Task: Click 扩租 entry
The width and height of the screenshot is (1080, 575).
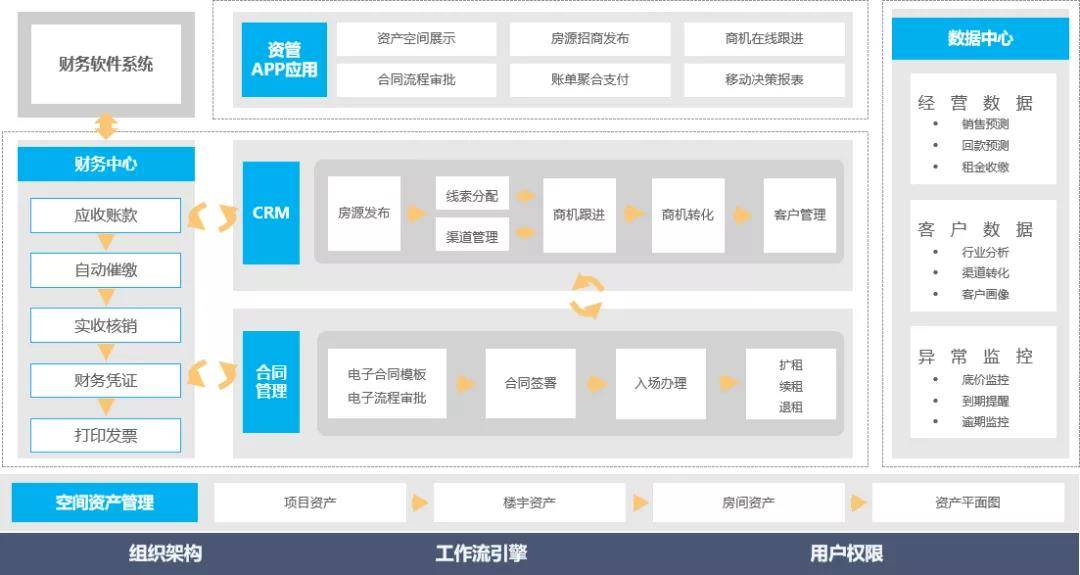Action: coord(791,365)
